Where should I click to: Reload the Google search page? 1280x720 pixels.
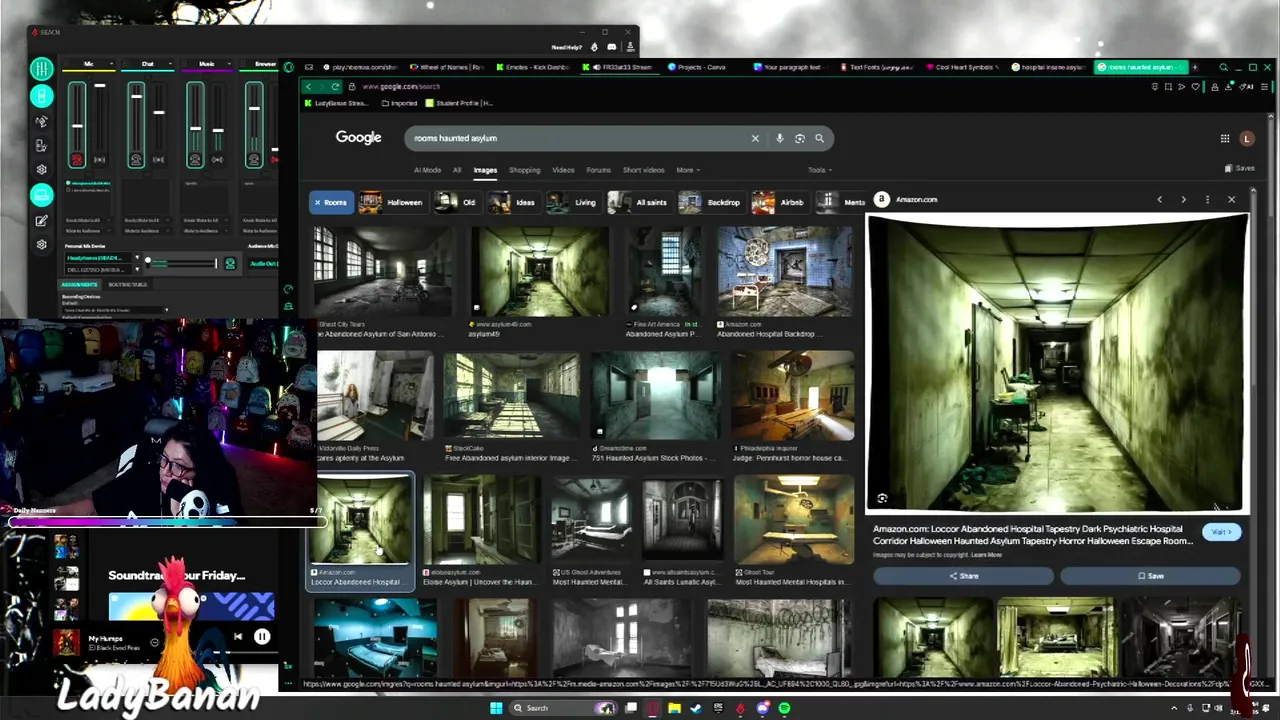[x=336, y=86]
